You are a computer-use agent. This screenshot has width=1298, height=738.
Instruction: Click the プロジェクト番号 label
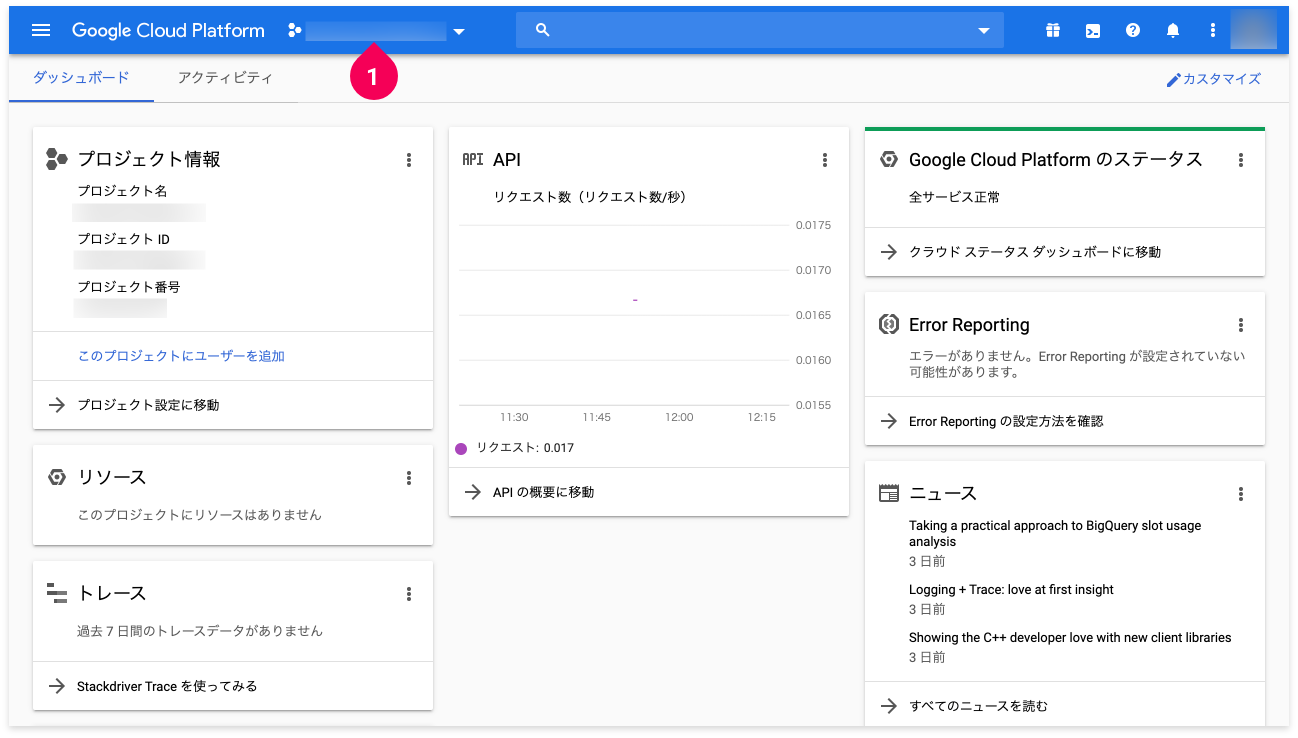129,287
